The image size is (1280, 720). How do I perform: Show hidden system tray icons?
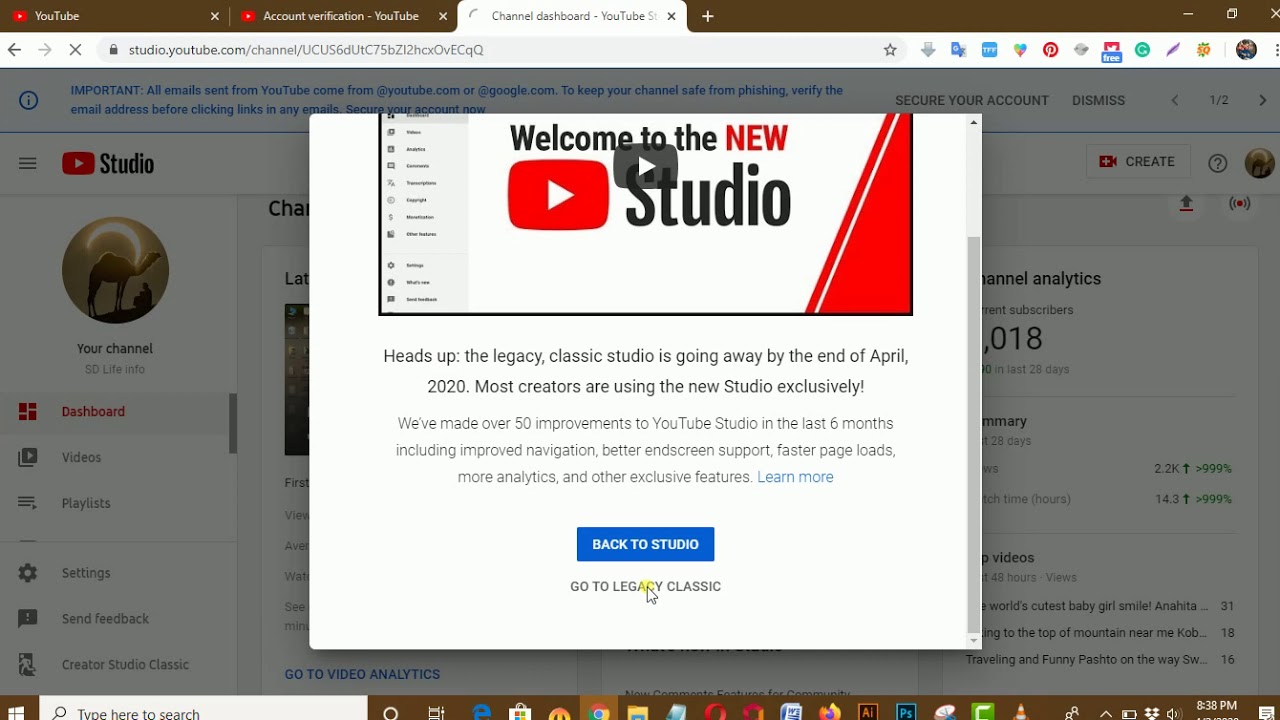pos(1106,713)
